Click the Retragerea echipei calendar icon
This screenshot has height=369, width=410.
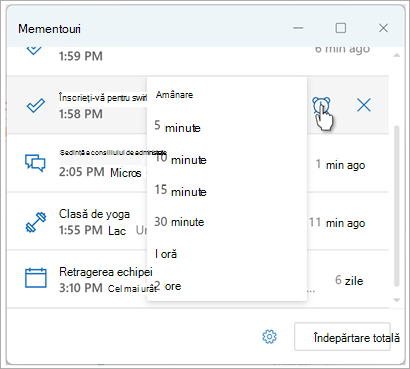pyautogui.click(x=36, y=278)
